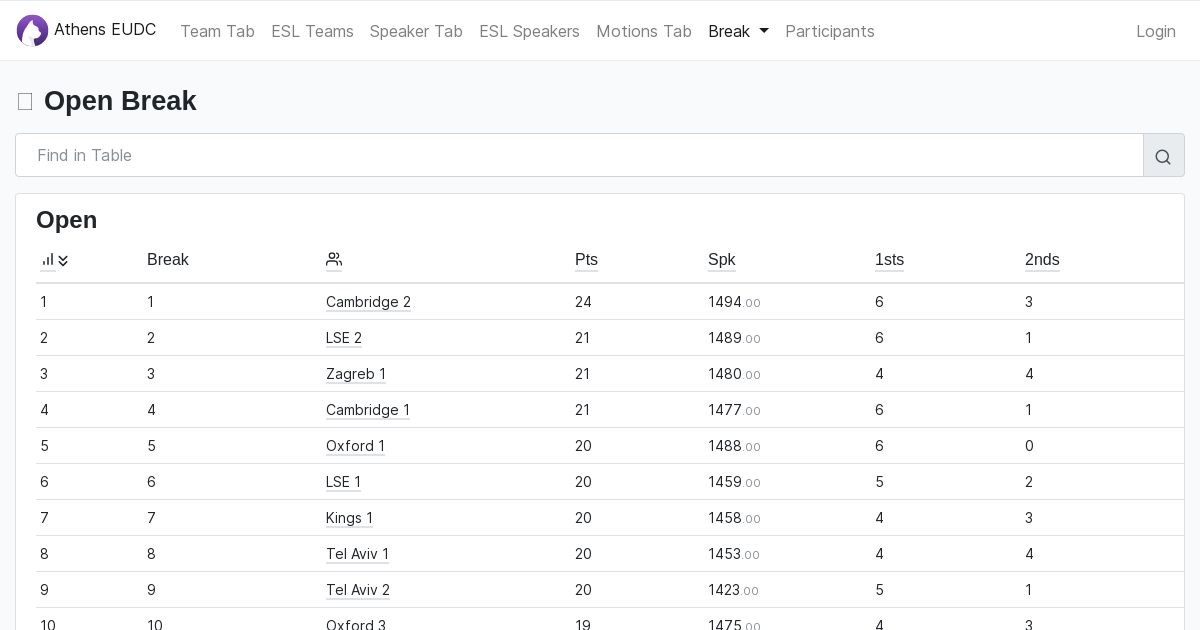Open team Oxford 1
The image size is (1200, 630).
tap(355, 446)
